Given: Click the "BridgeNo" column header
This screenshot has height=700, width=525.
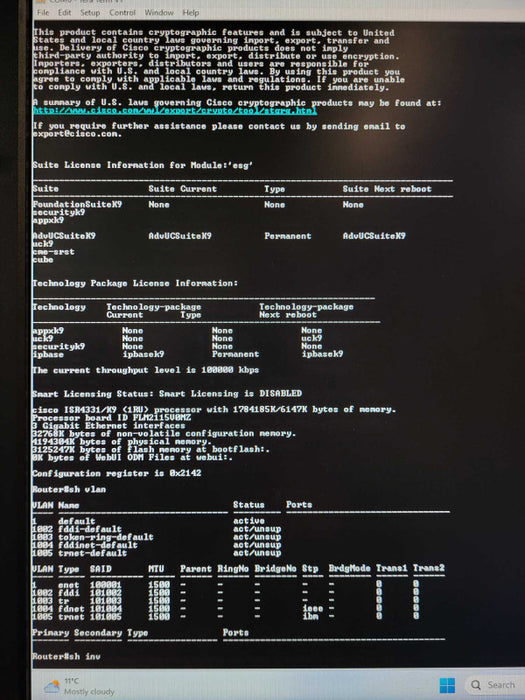Looking at the screenshot, I should point(275,569).
